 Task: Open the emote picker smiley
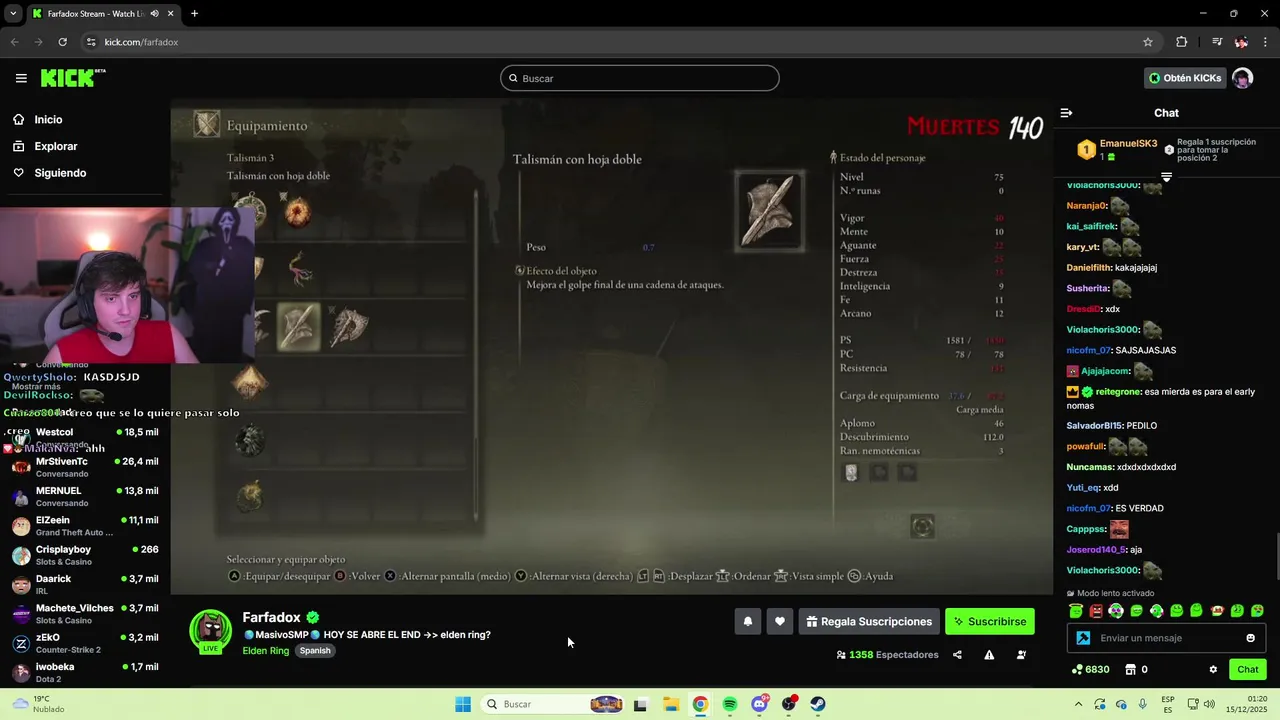(1250, 638)
